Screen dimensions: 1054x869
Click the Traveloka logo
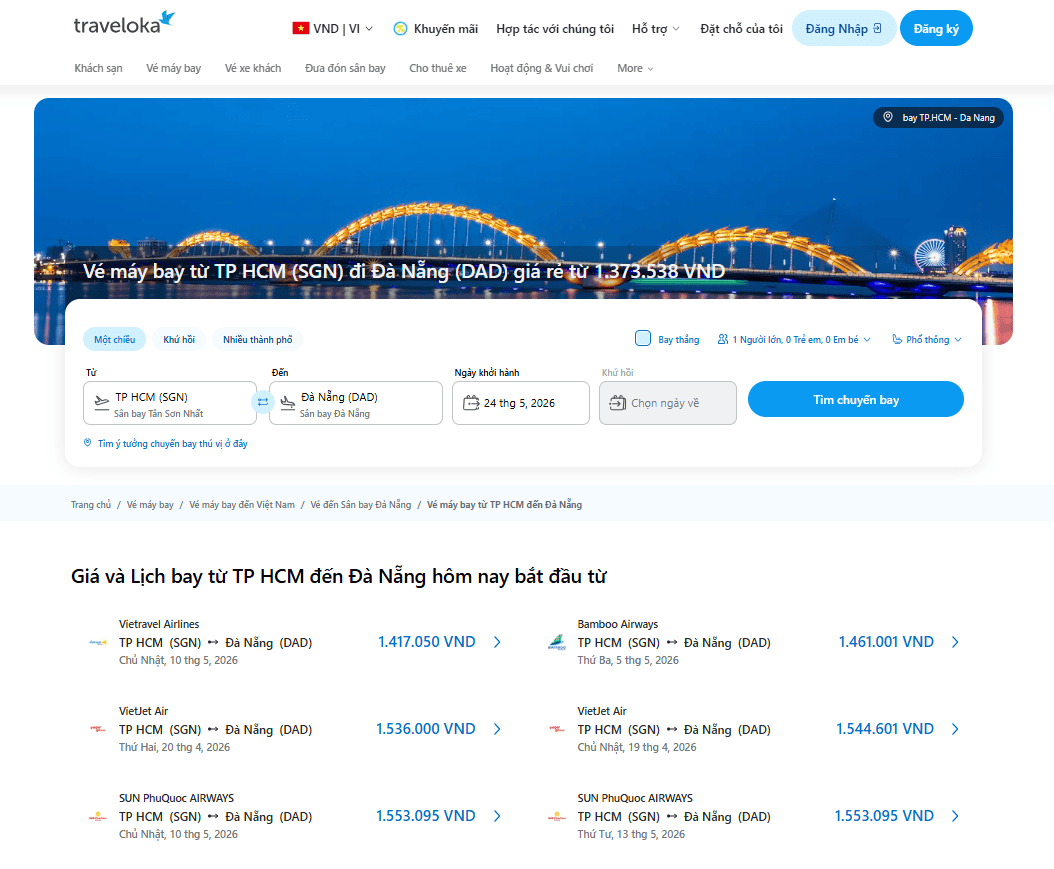[x=124, y=25]
